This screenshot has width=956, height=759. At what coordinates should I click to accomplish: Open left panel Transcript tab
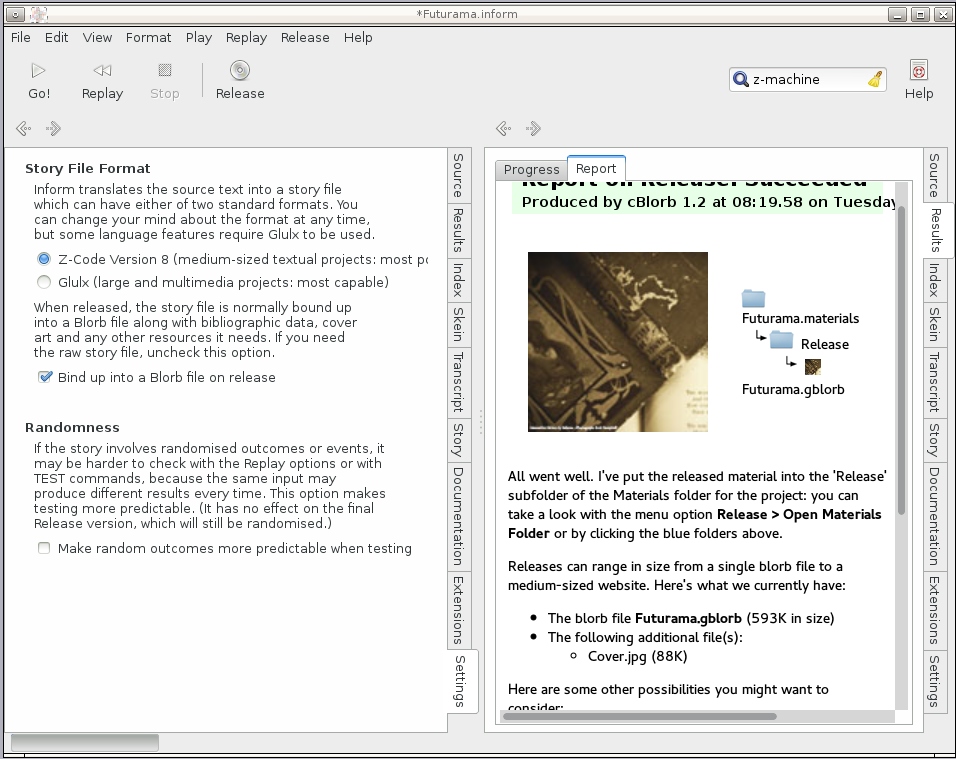point(458,382)
